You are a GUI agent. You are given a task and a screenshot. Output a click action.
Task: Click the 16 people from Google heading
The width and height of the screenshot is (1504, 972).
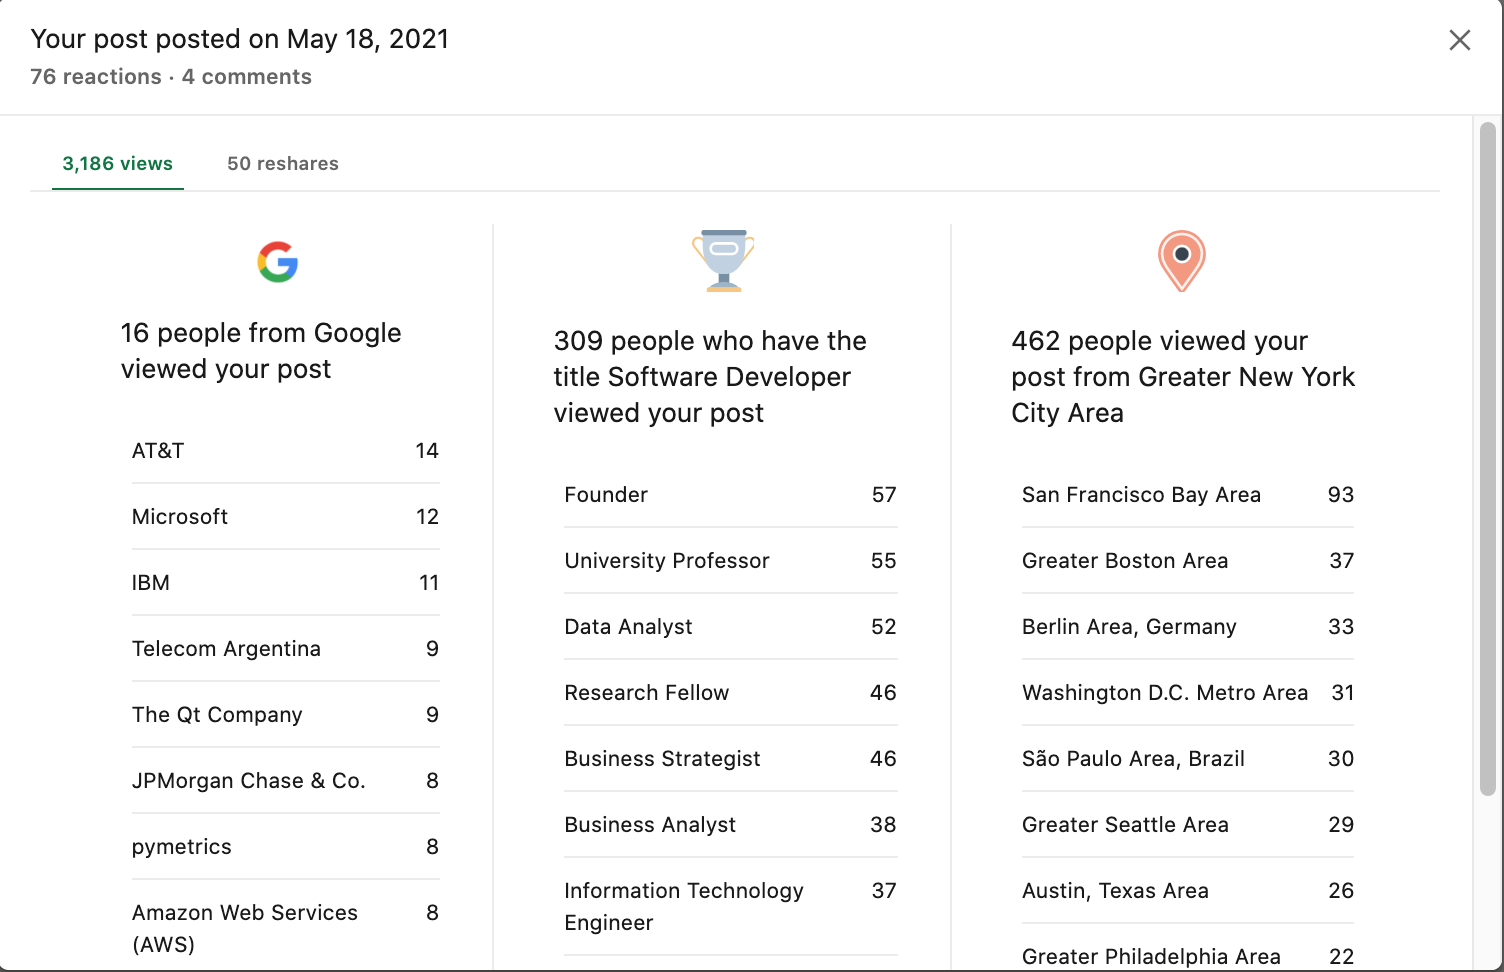tap(261, 351)
